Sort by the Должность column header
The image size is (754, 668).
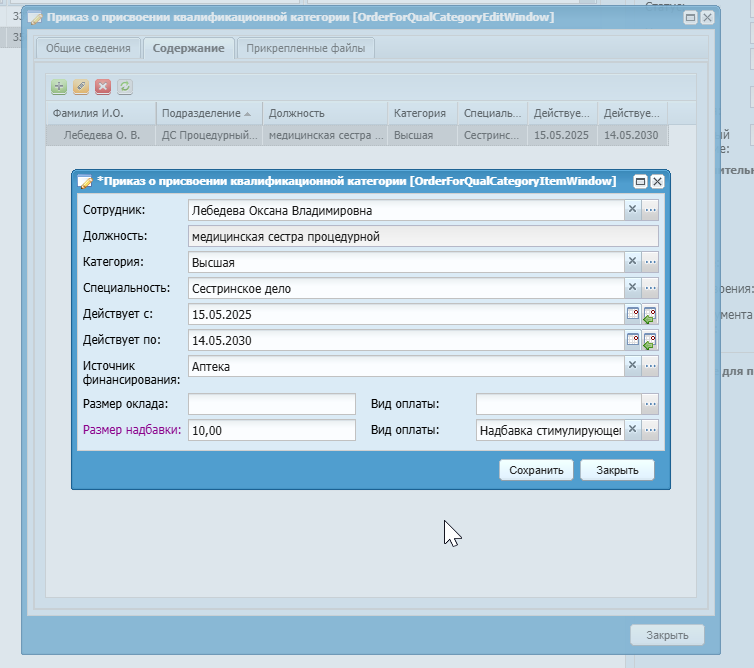325,113
